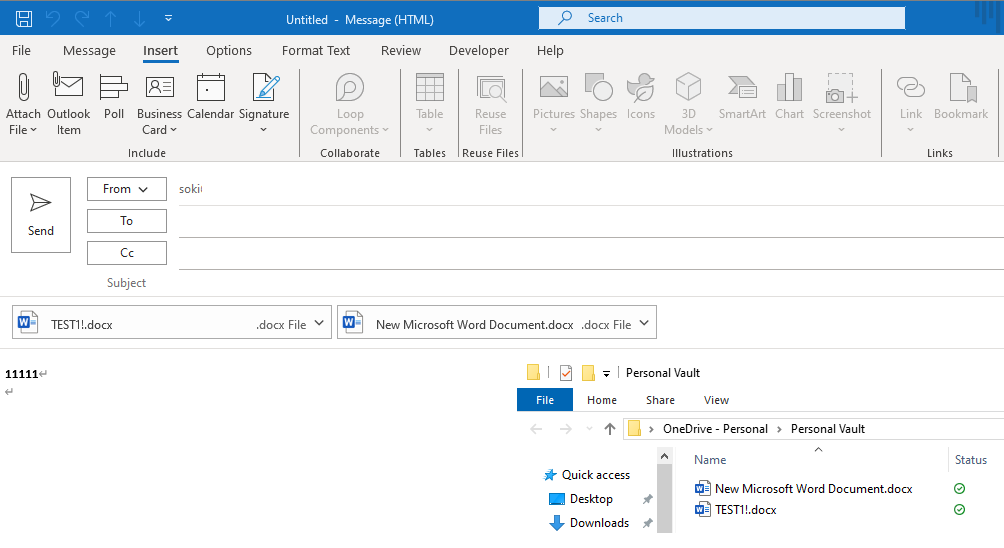Click Personal Vault in address breadcrumb
The width and height of the screenshot is (1004, 548).
click(827, 429)
